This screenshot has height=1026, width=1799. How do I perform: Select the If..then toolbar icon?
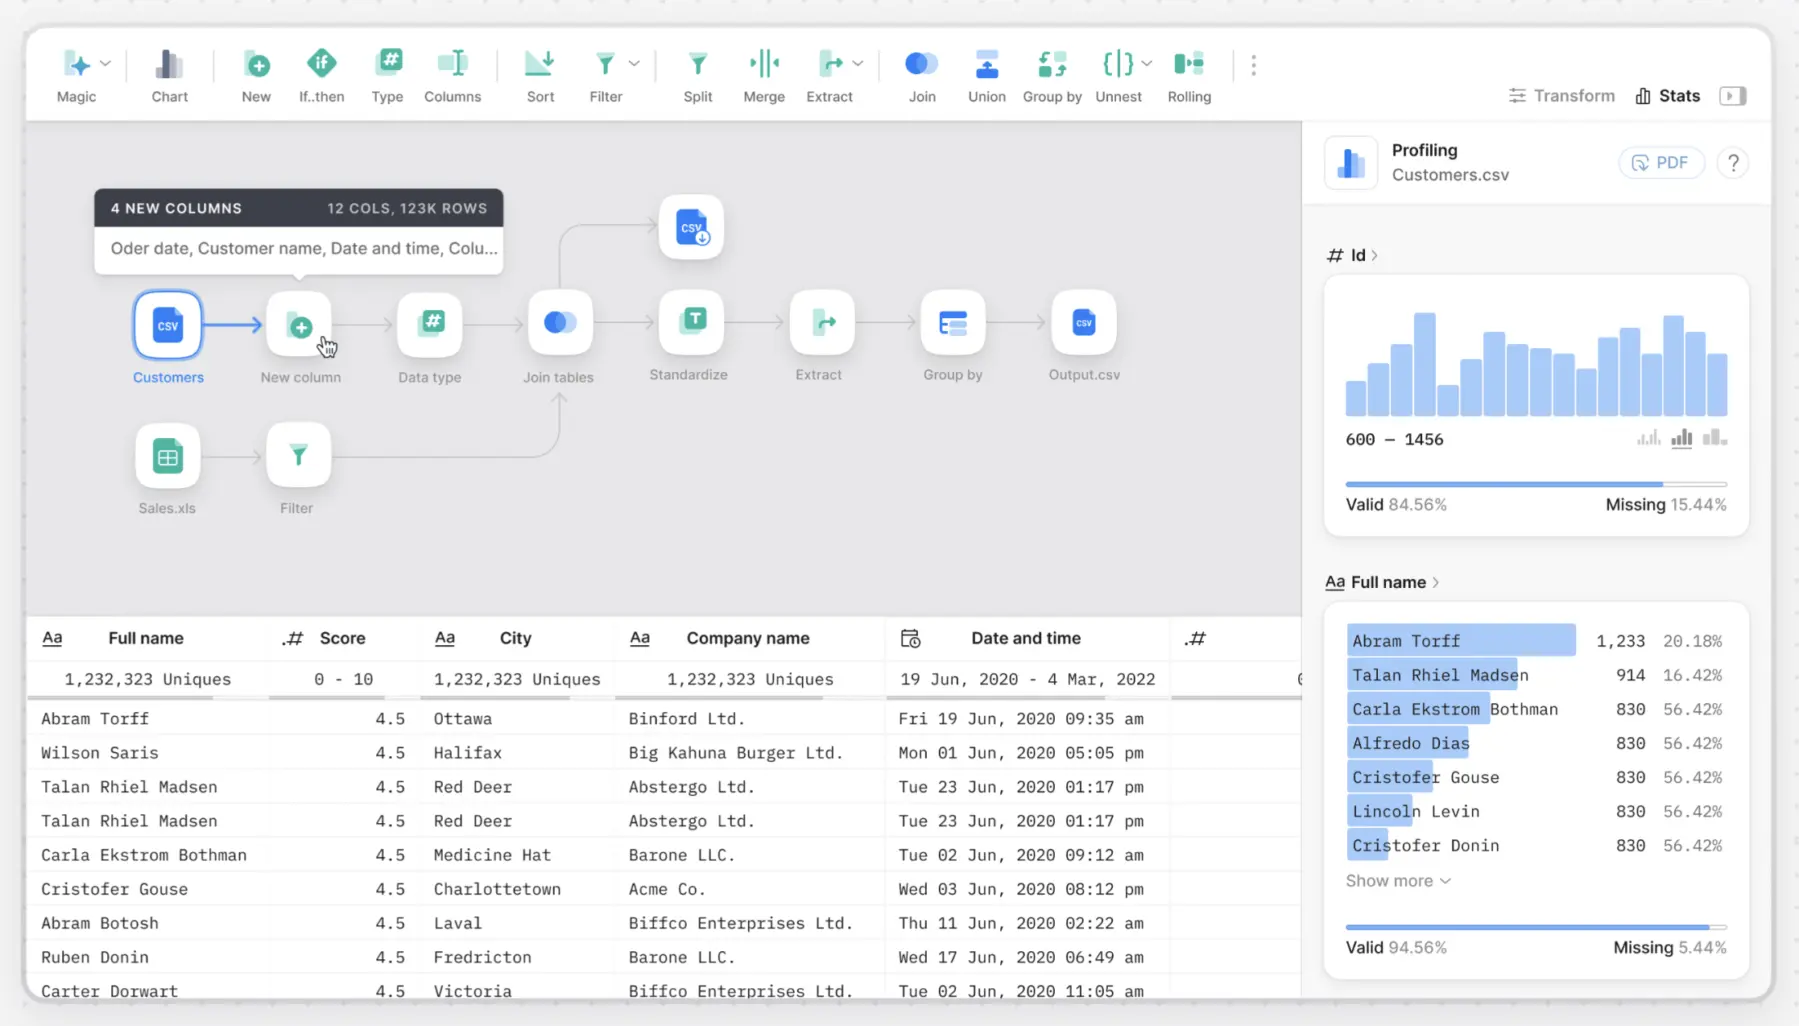[321, 65]
